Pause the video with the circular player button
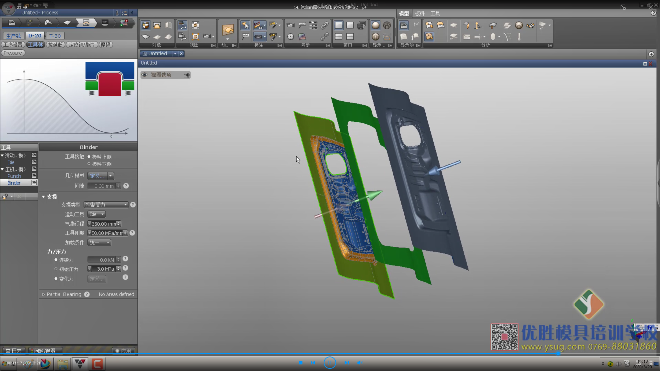The width and height of the screenshot is (660, 371). (x=330, y=363)
